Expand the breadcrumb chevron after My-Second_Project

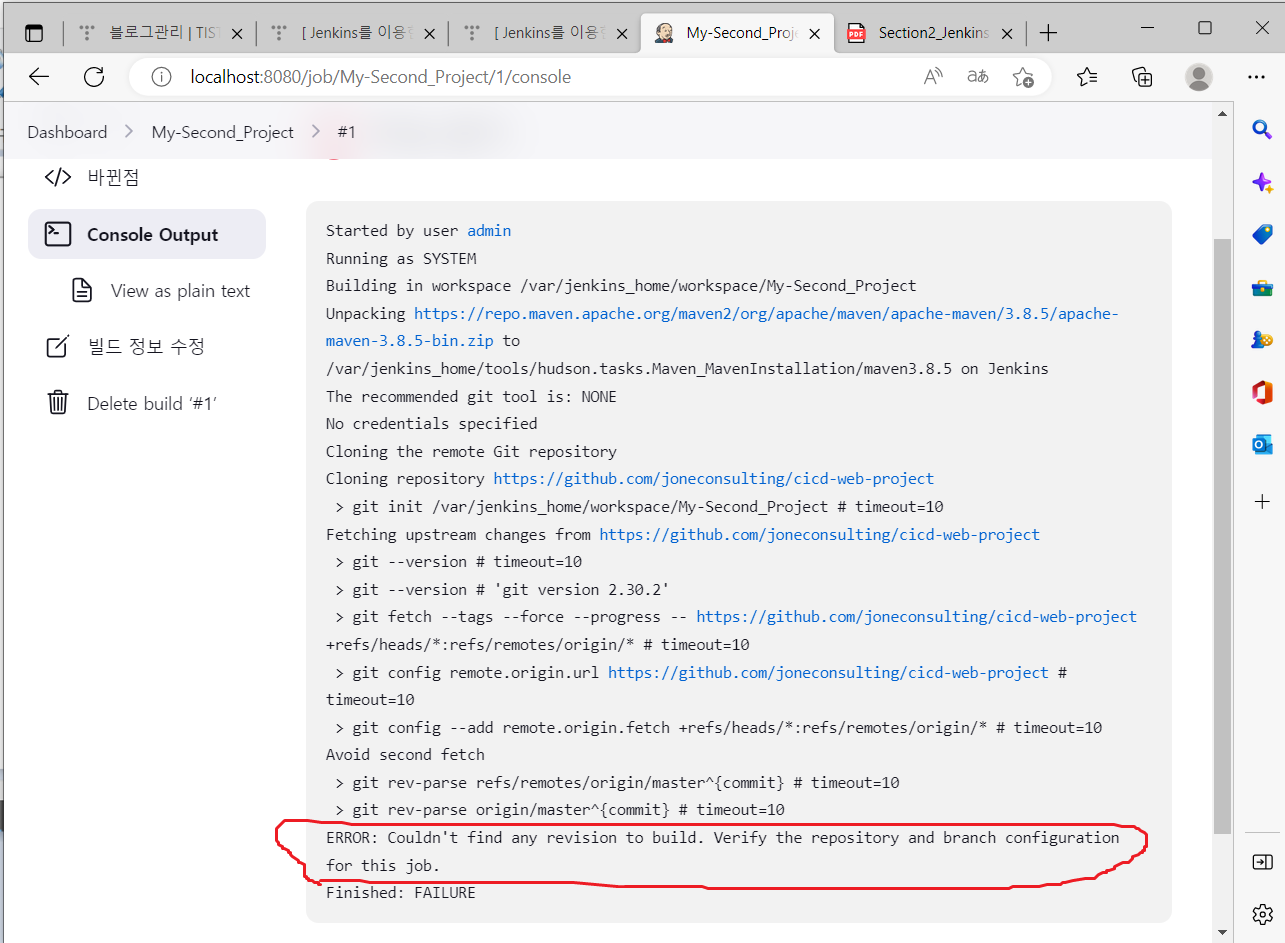click(x=316, y=132)
